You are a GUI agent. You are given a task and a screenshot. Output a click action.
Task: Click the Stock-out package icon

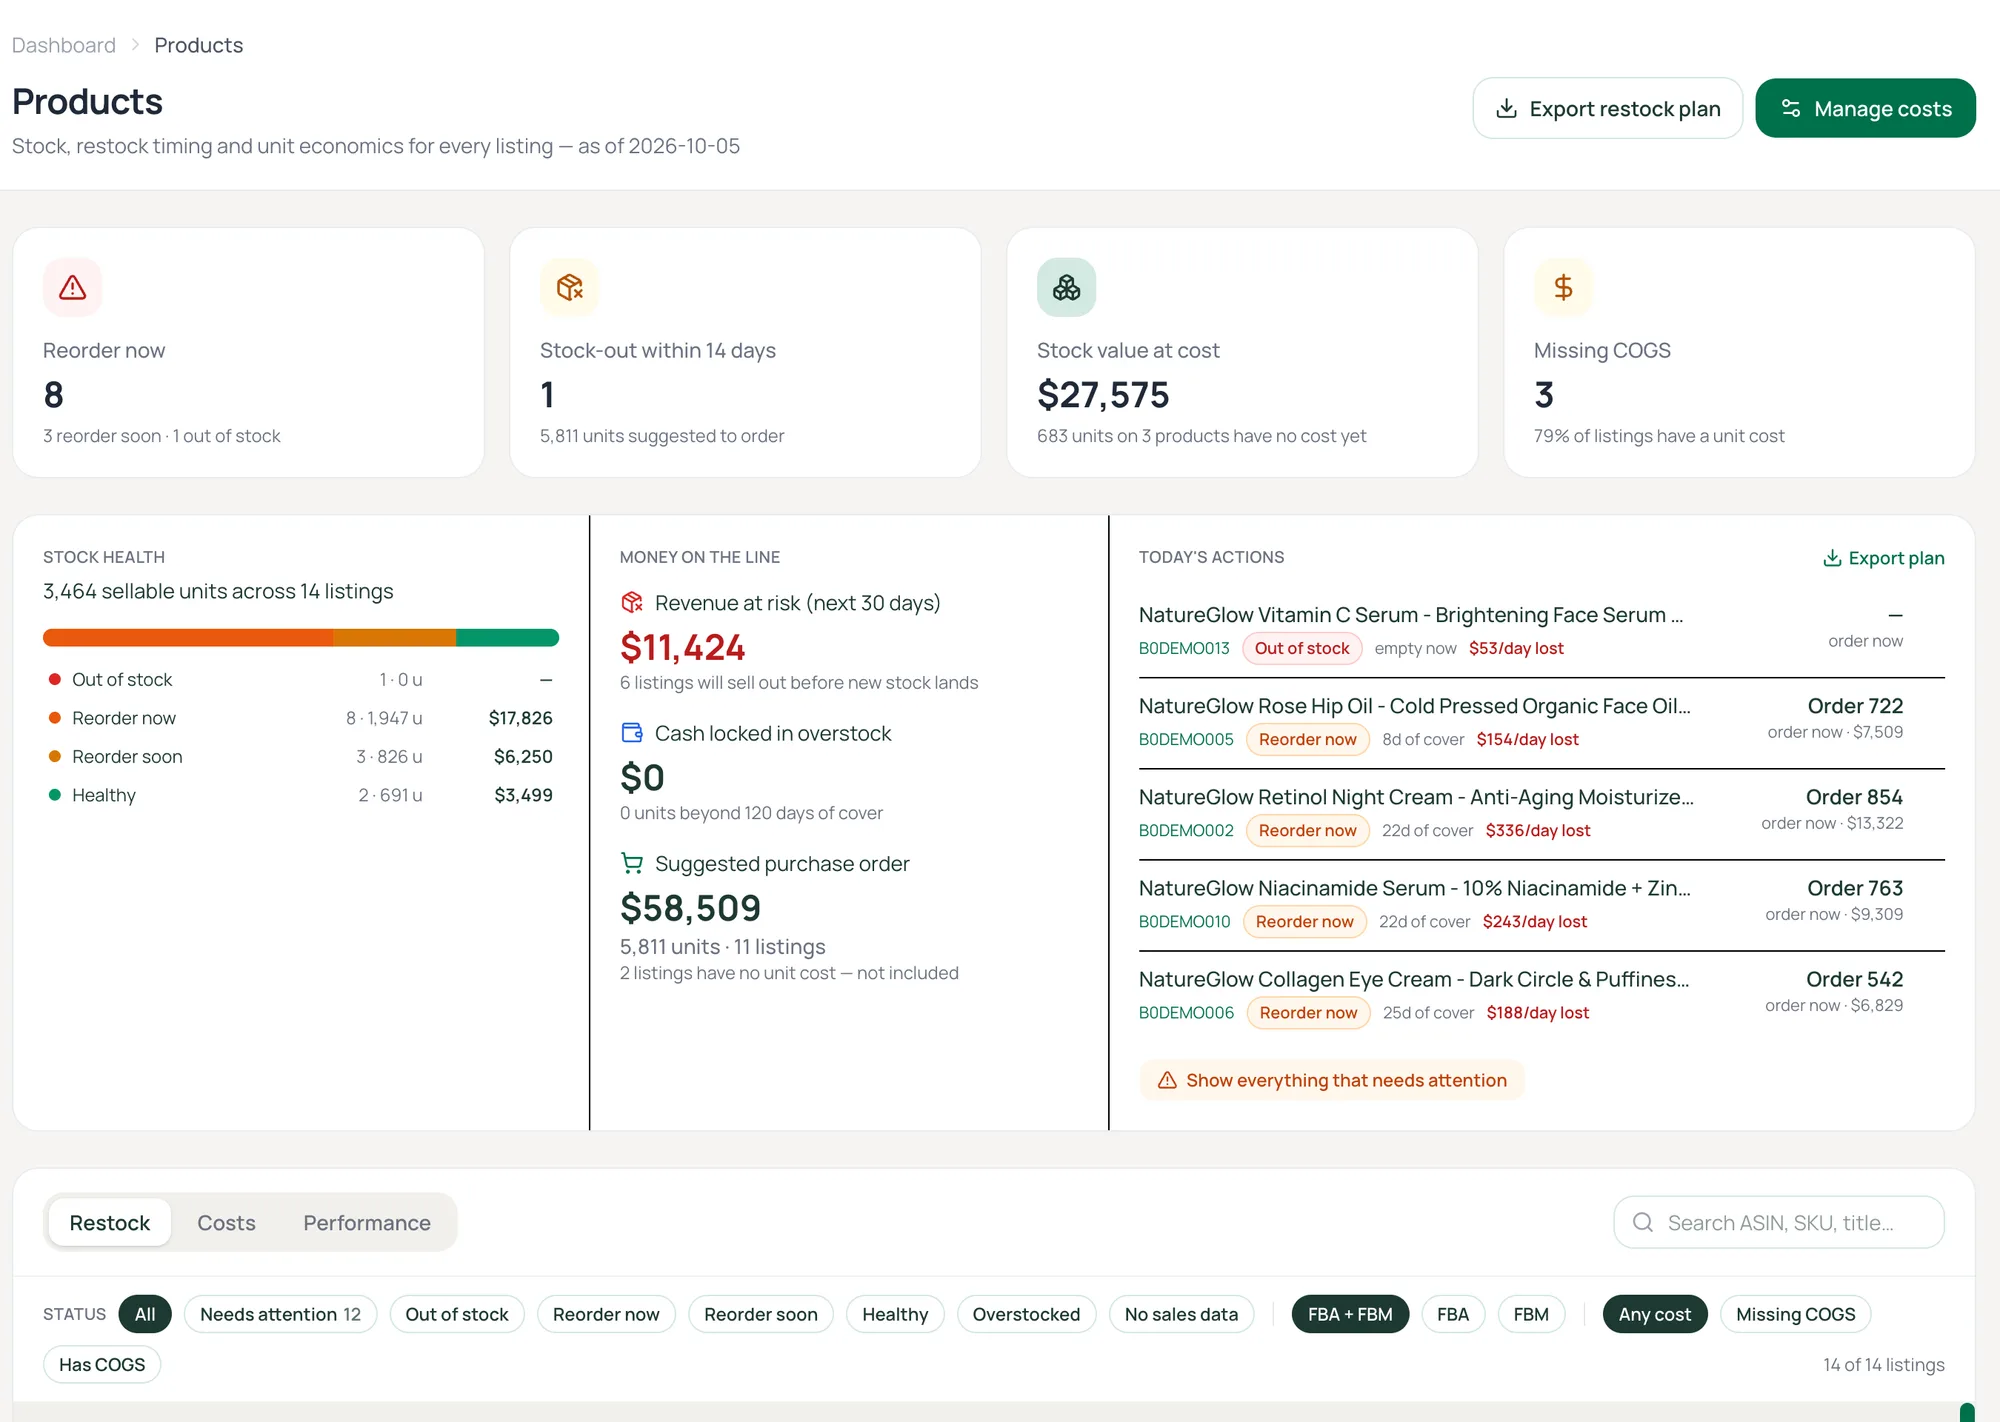(x=569, y=288)
